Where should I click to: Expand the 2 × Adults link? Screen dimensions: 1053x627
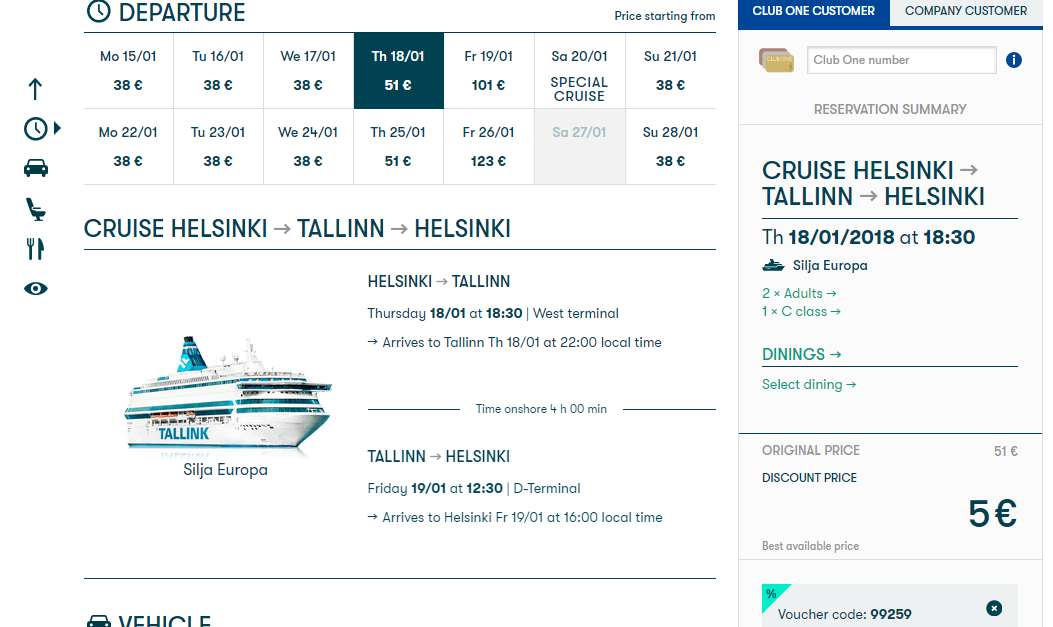pyautogui.click(x=798, y=293)
